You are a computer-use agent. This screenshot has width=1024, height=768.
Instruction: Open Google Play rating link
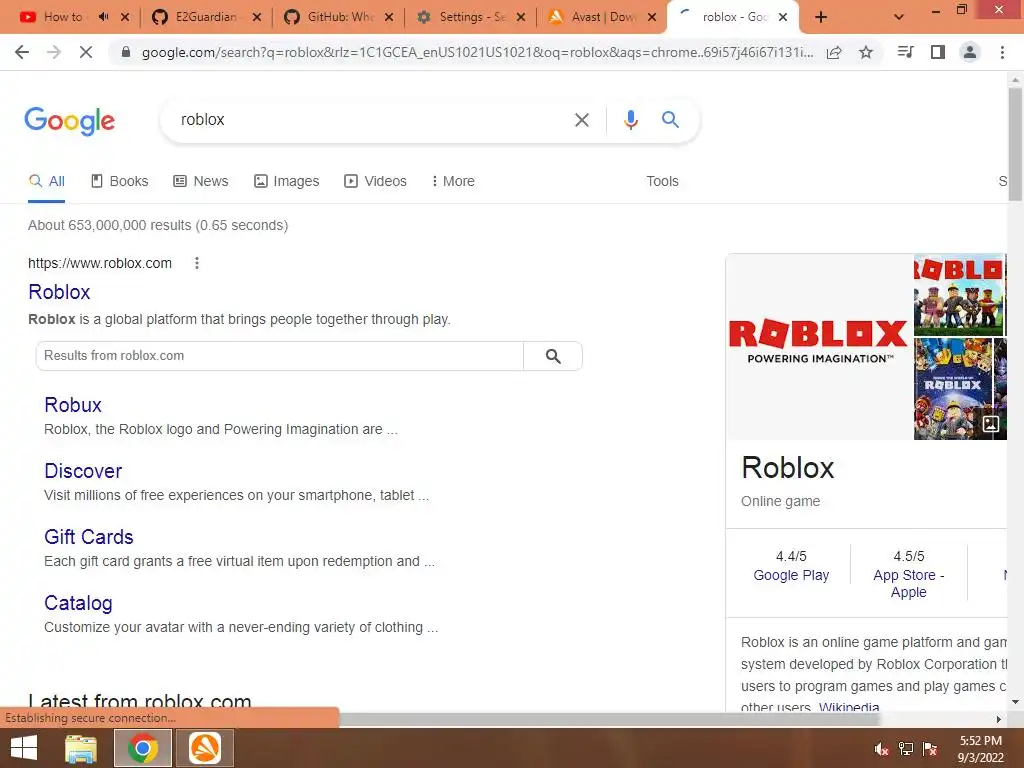pos(791,575)
